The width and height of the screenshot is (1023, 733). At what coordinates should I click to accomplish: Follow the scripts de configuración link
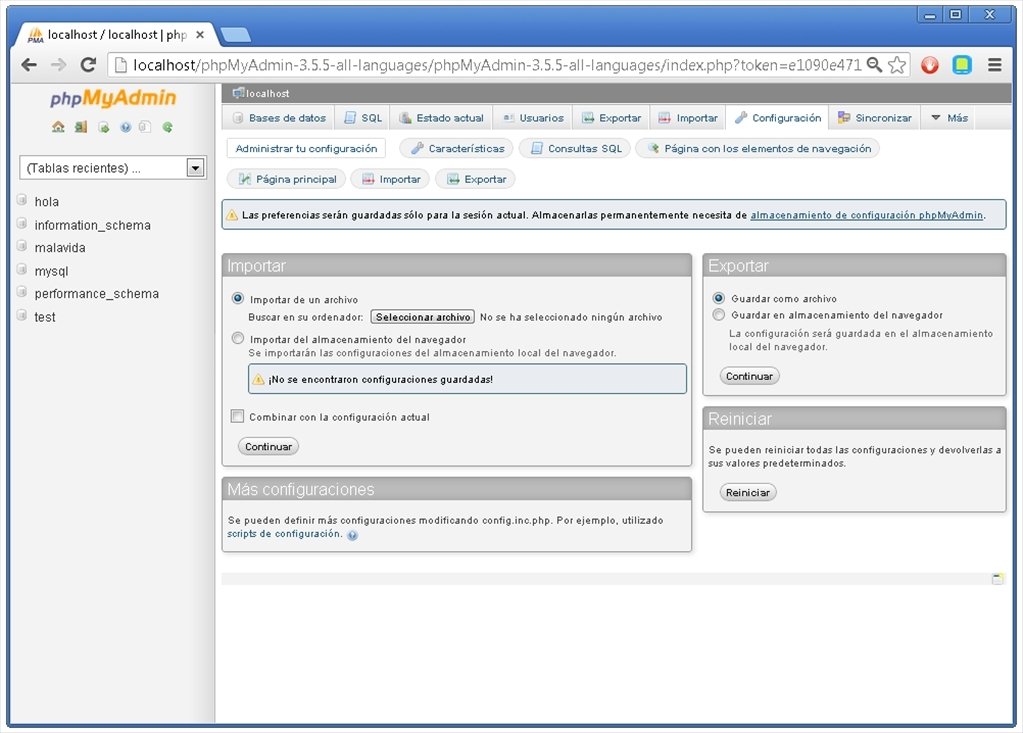284,534
